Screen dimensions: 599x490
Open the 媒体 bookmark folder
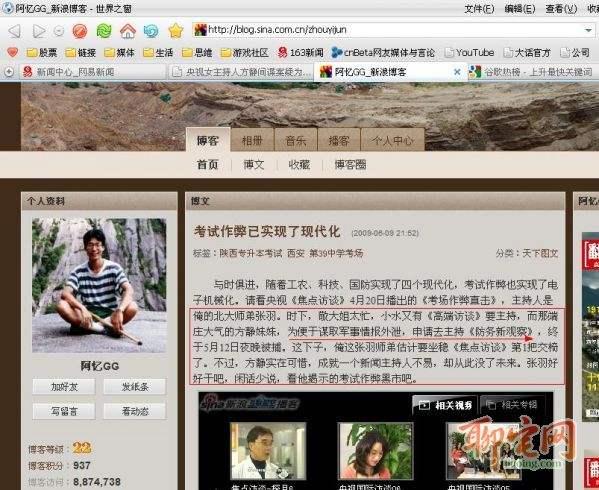(x=120, y=52)
